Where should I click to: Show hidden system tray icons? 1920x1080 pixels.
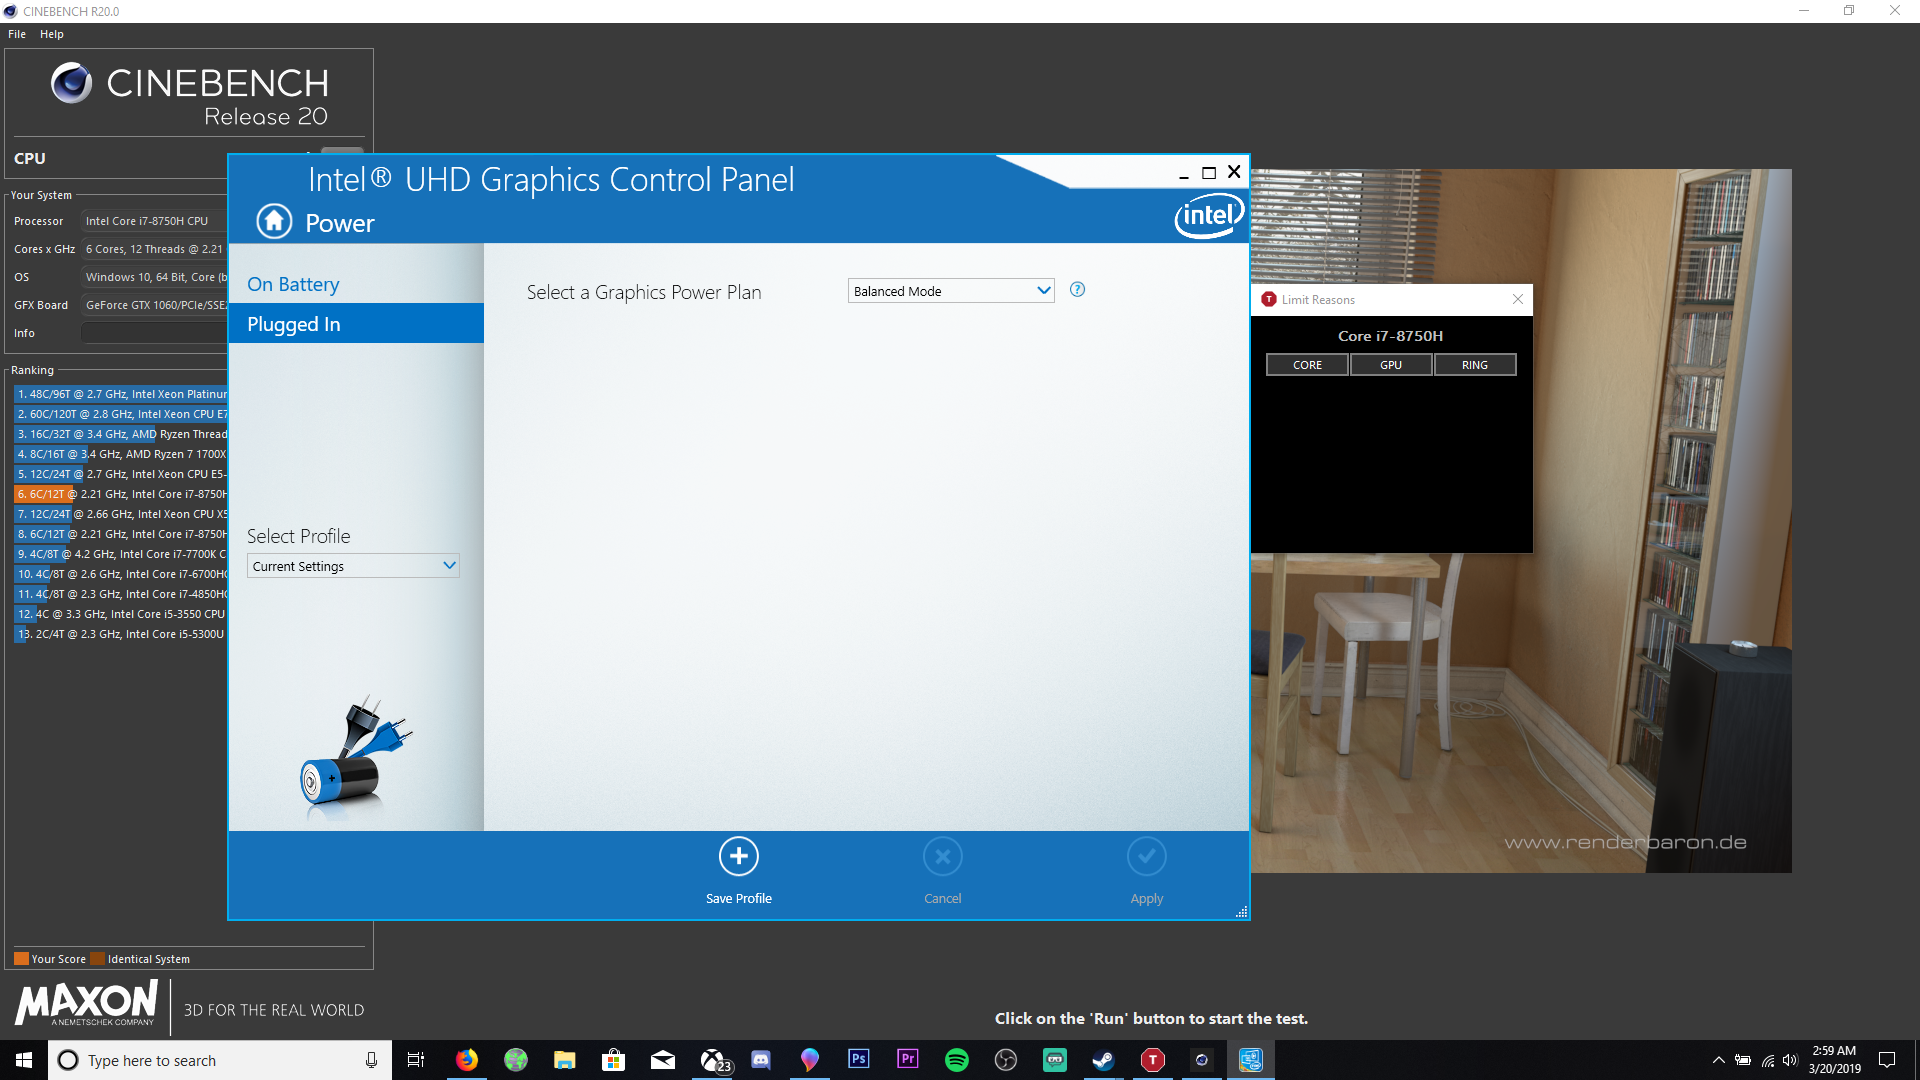pyautogui.click(x=1718, y=1060)
